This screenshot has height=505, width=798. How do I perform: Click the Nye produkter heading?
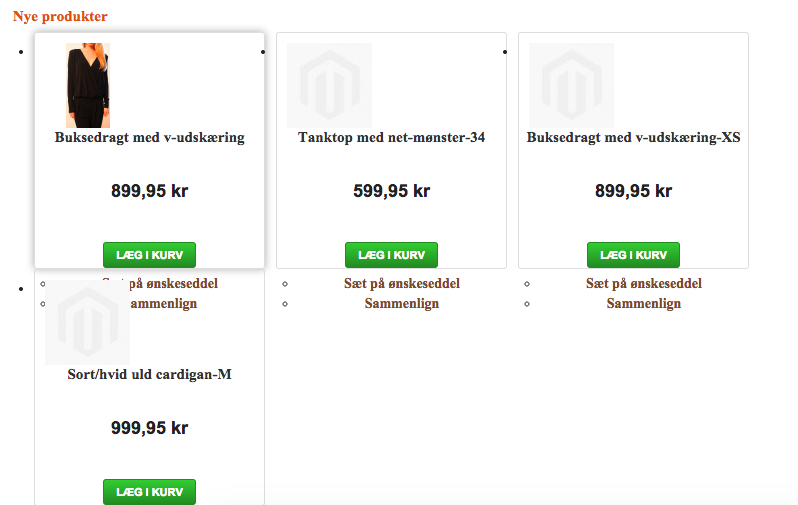click(x=60, y=16)
